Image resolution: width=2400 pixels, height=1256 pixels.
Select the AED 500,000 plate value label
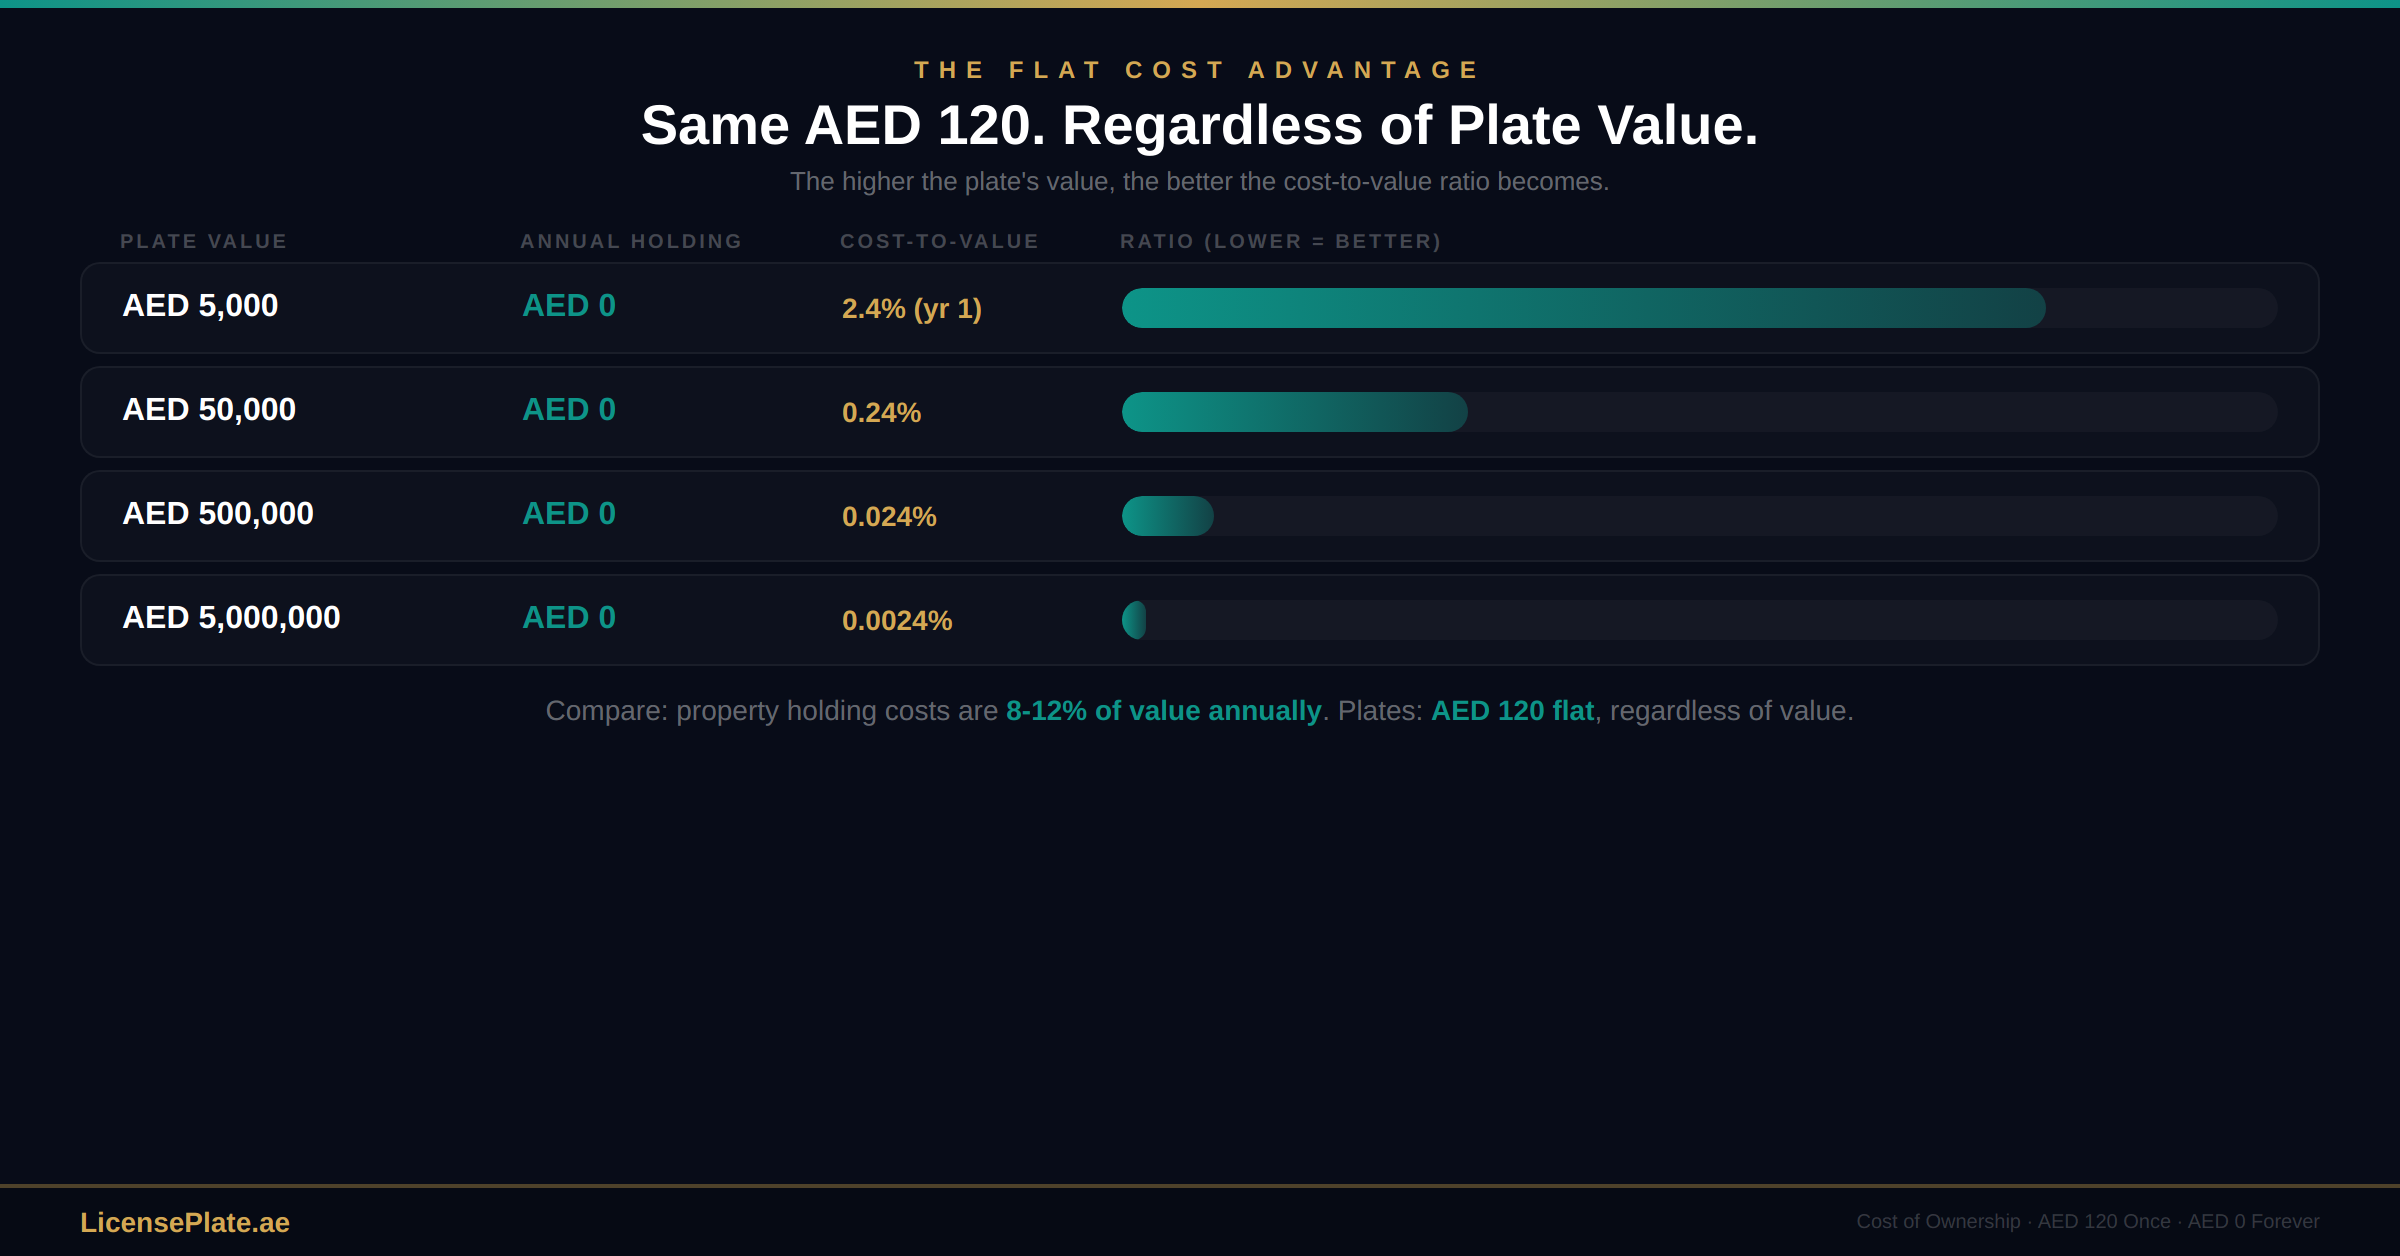(x=218, y=514)
